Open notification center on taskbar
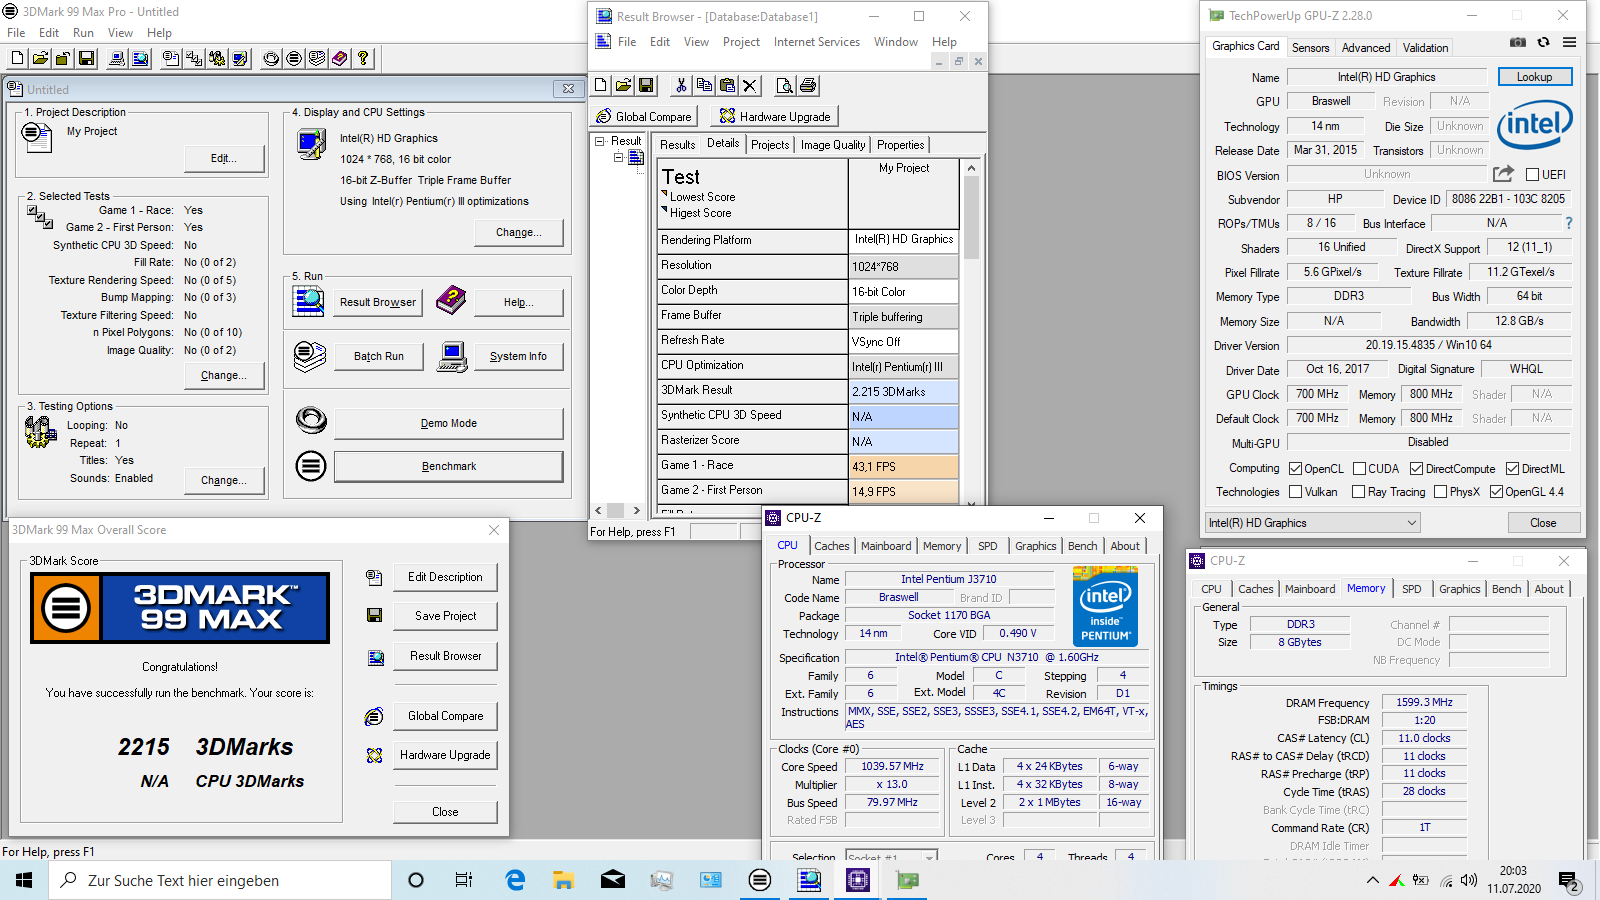Screen dimensions: 1600x900 pos(1568,881)
